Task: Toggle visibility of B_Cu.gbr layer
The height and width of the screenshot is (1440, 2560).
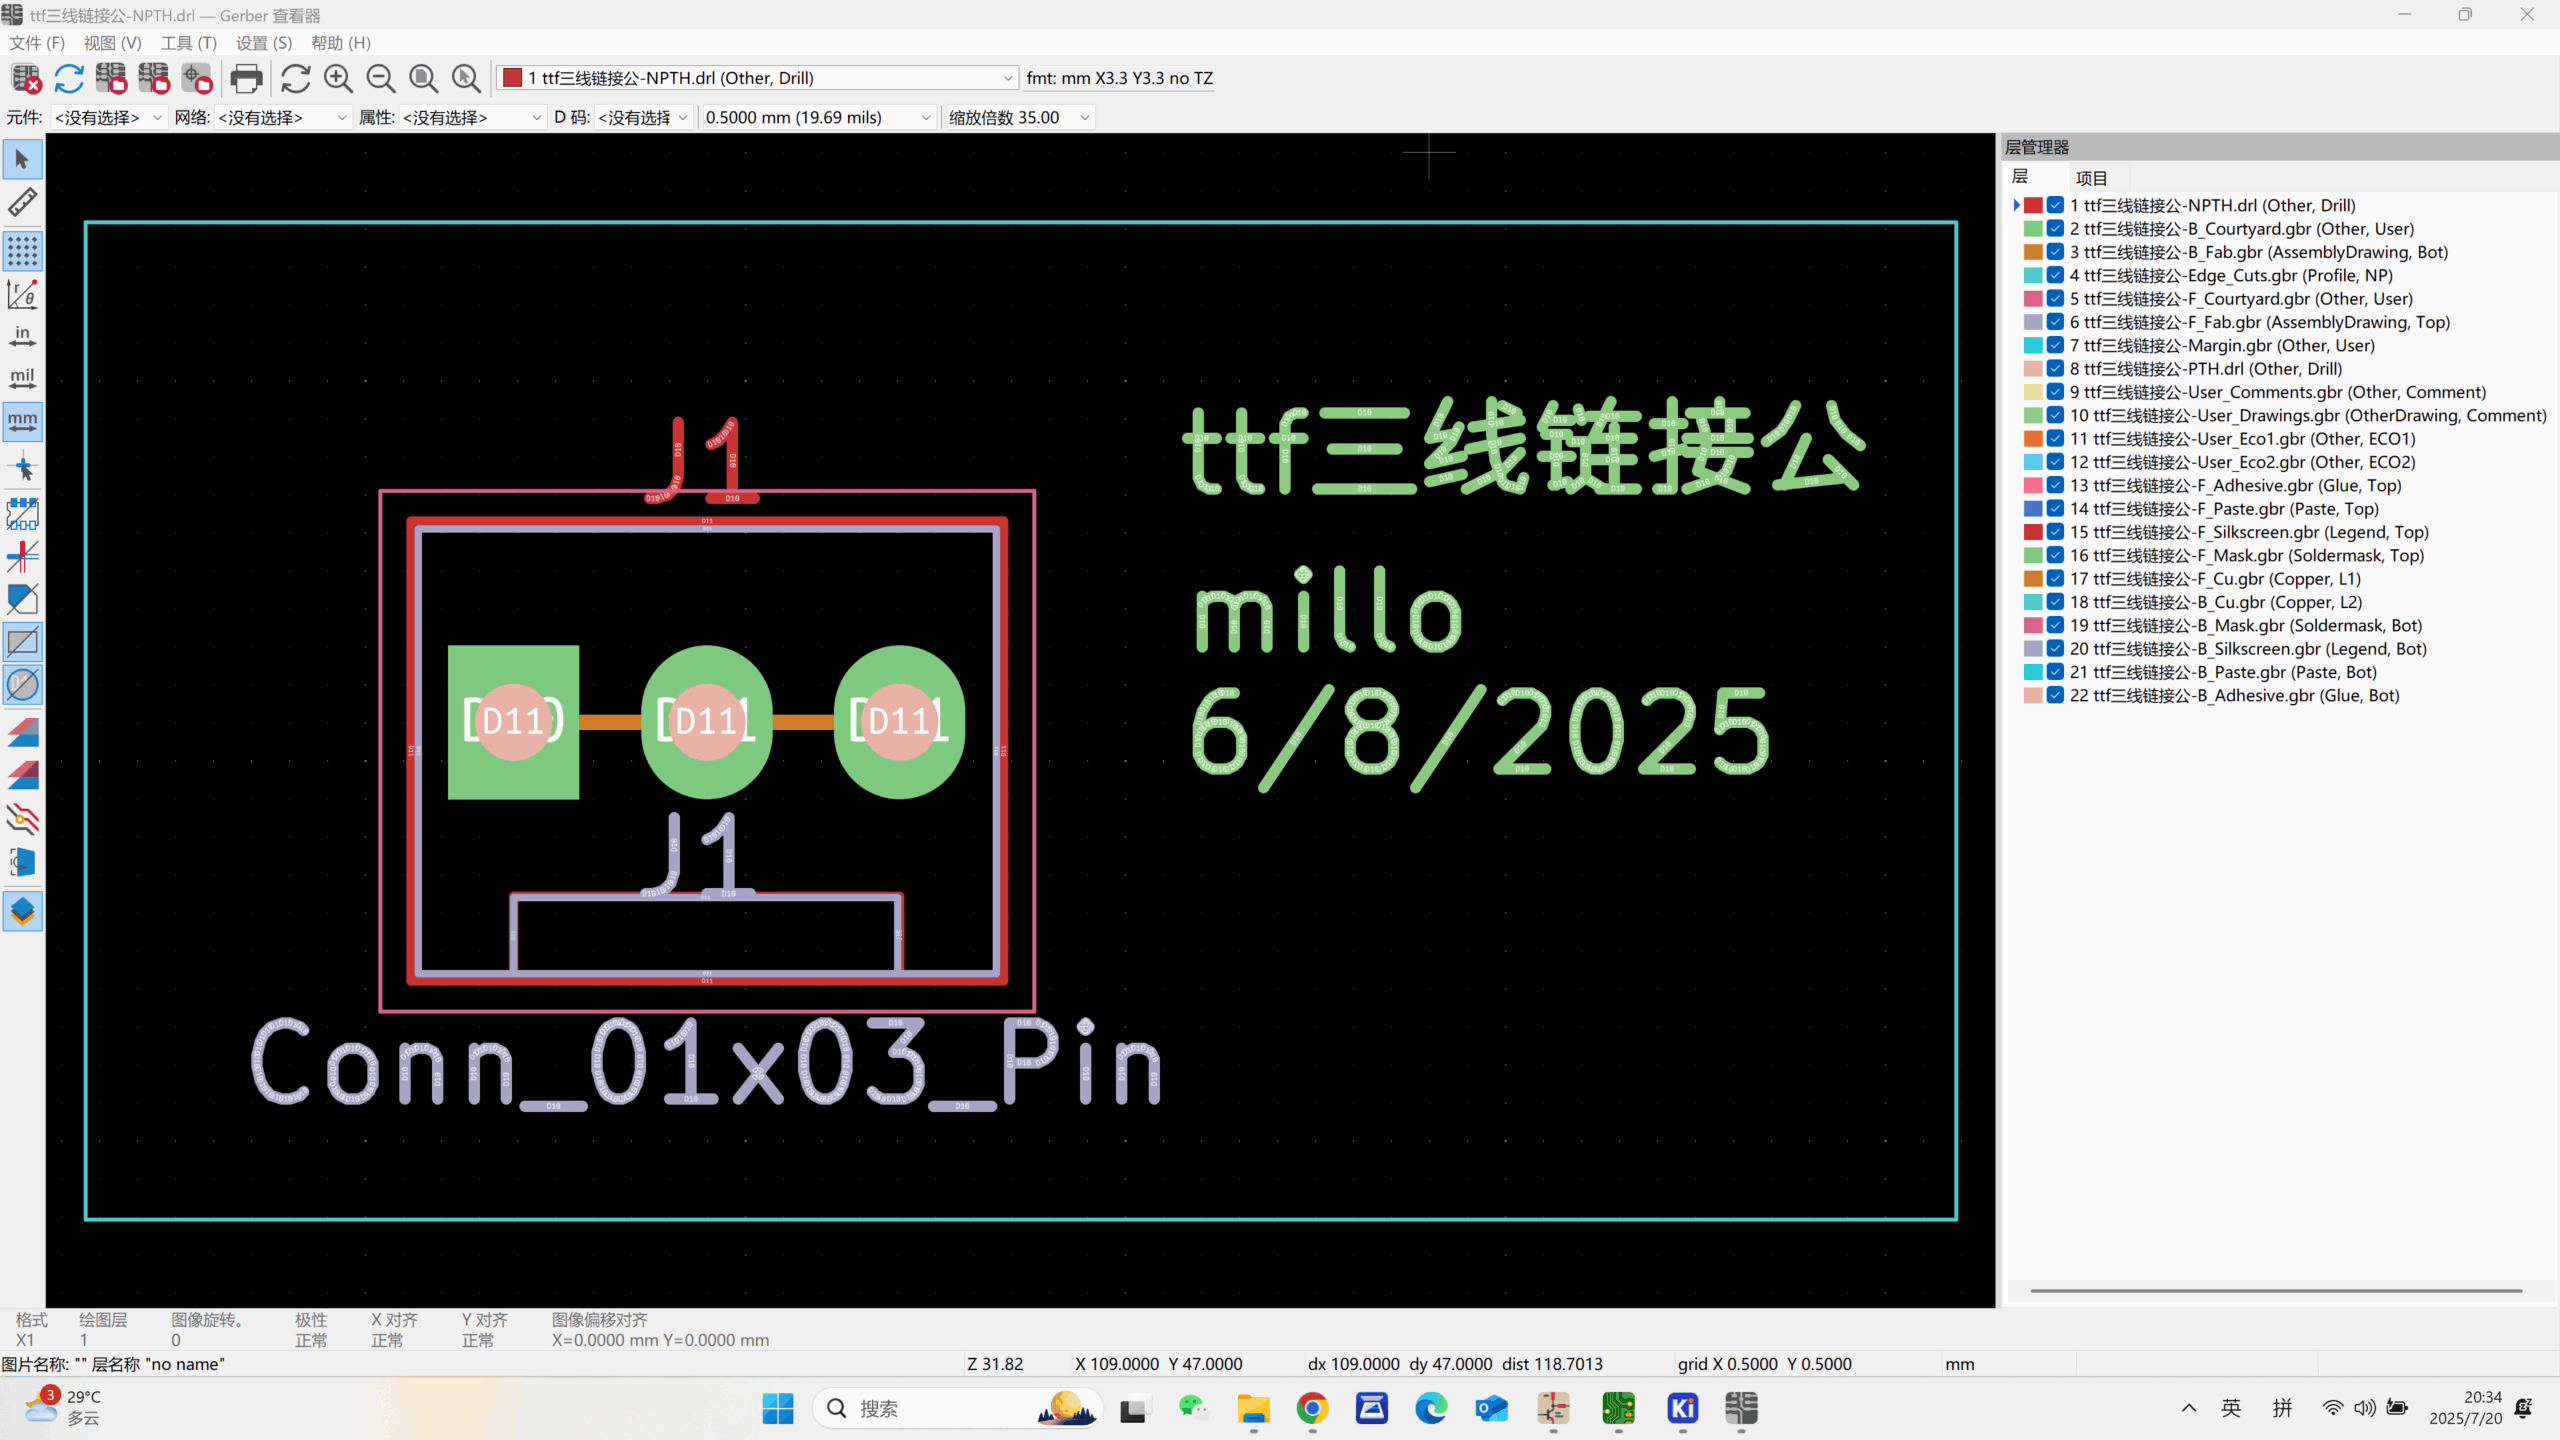Action: pos(2055,602)
